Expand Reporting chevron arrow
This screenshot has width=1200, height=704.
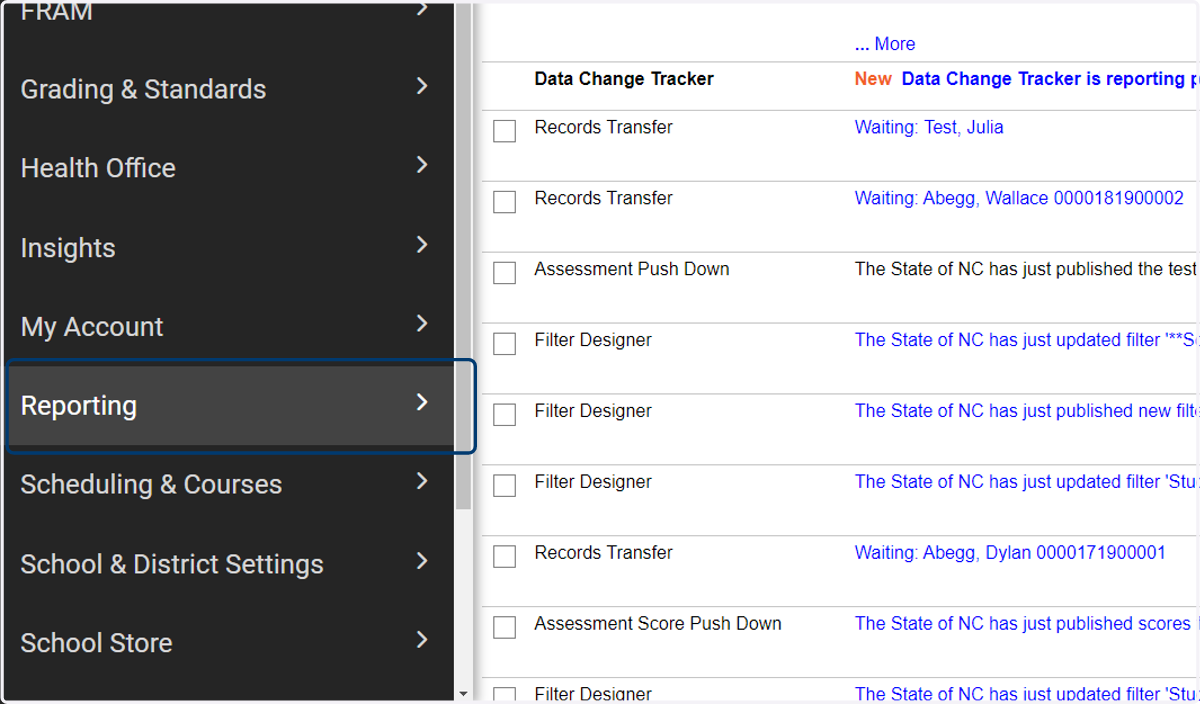422,402
